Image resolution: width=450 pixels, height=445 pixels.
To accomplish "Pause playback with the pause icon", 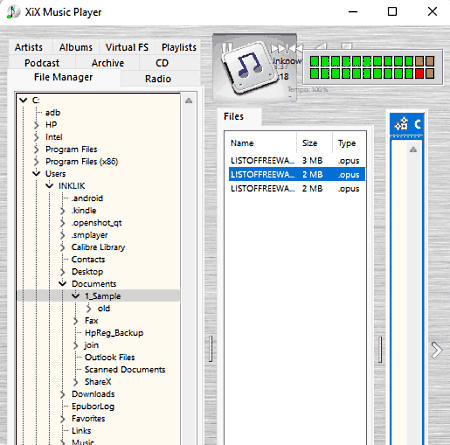I will [x=227, y=48].
